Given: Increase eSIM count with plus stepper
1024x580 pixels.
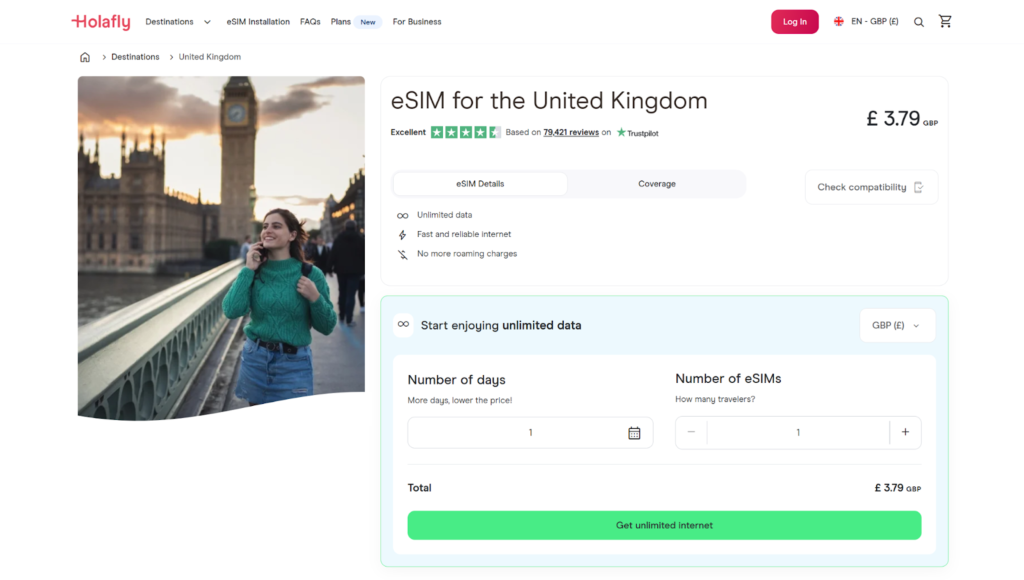Looking at the screenshot, I should click(905, 432).
